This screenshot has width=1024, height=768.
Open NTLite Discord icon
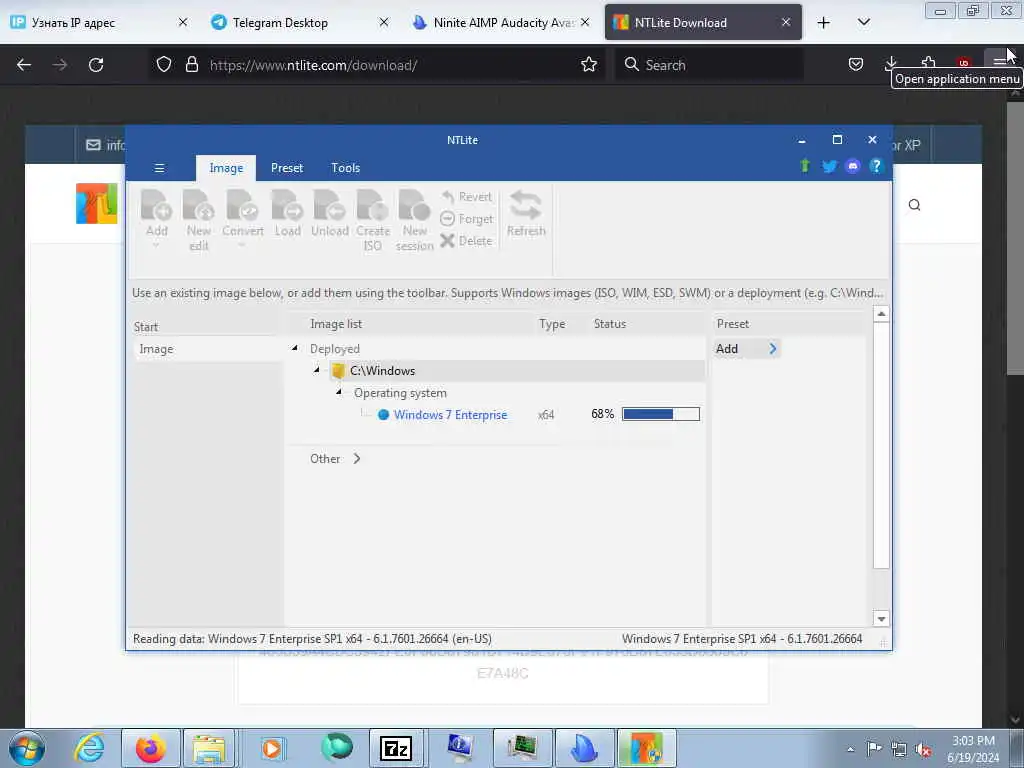click(x=852, y=167)
